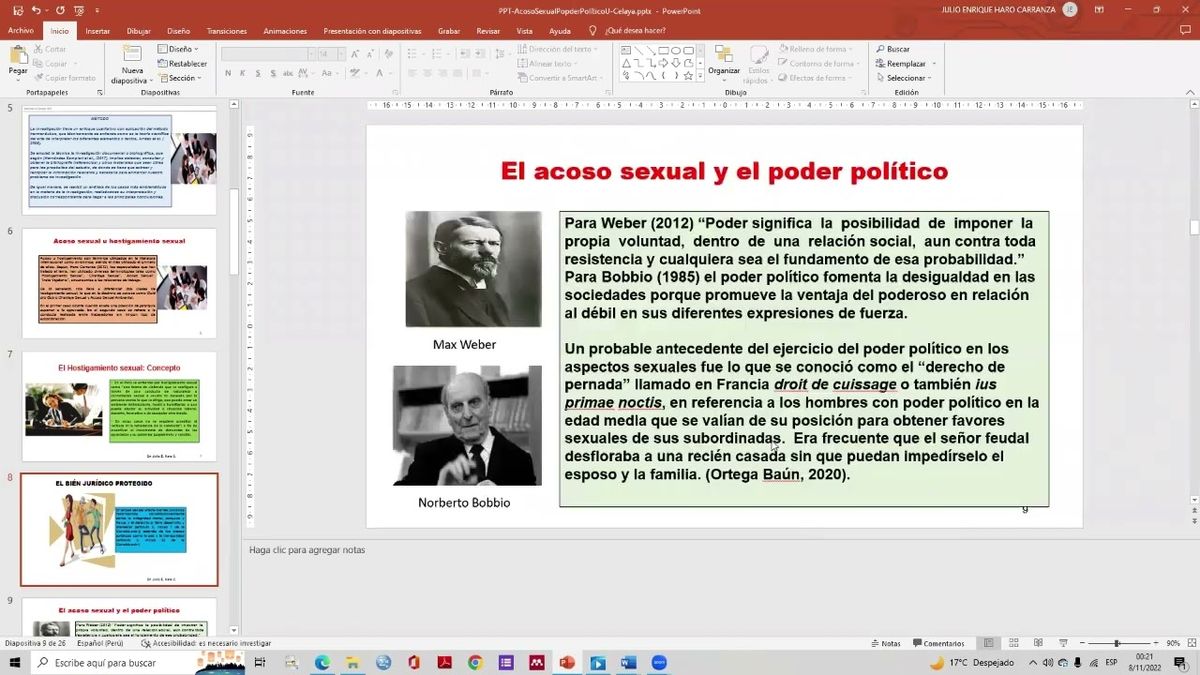This screenshot has height=675, width=1200.
Task: Open the Reemplazar dropdown arrow
Action: tap(932, 63)
